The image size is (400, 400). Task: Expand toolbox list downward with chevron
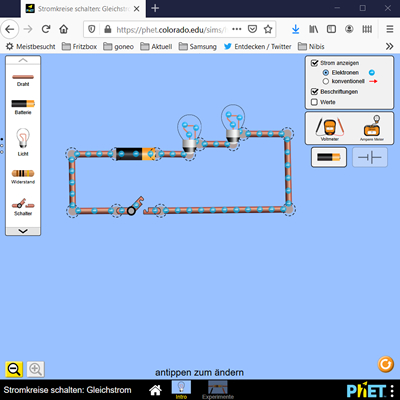(23, 231)
